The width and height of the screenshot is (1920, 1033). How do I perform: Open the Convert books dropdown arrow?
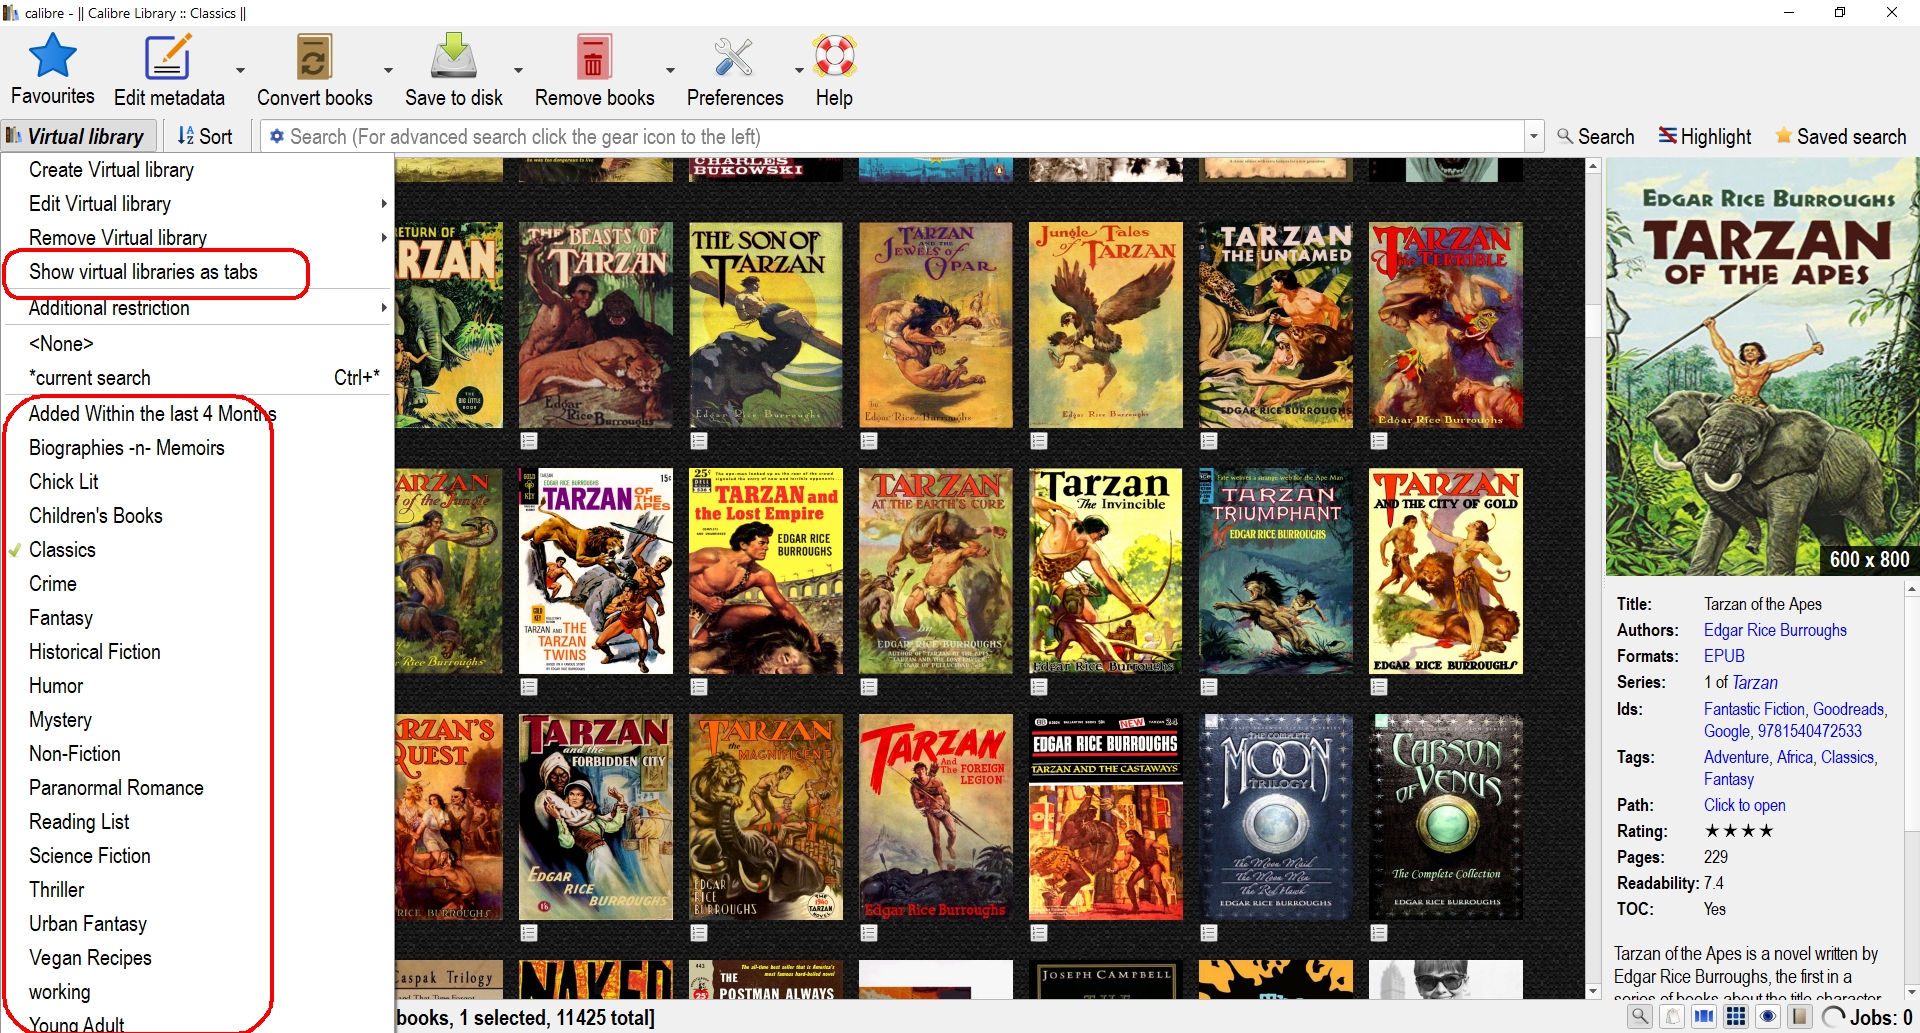click(388, 70)
